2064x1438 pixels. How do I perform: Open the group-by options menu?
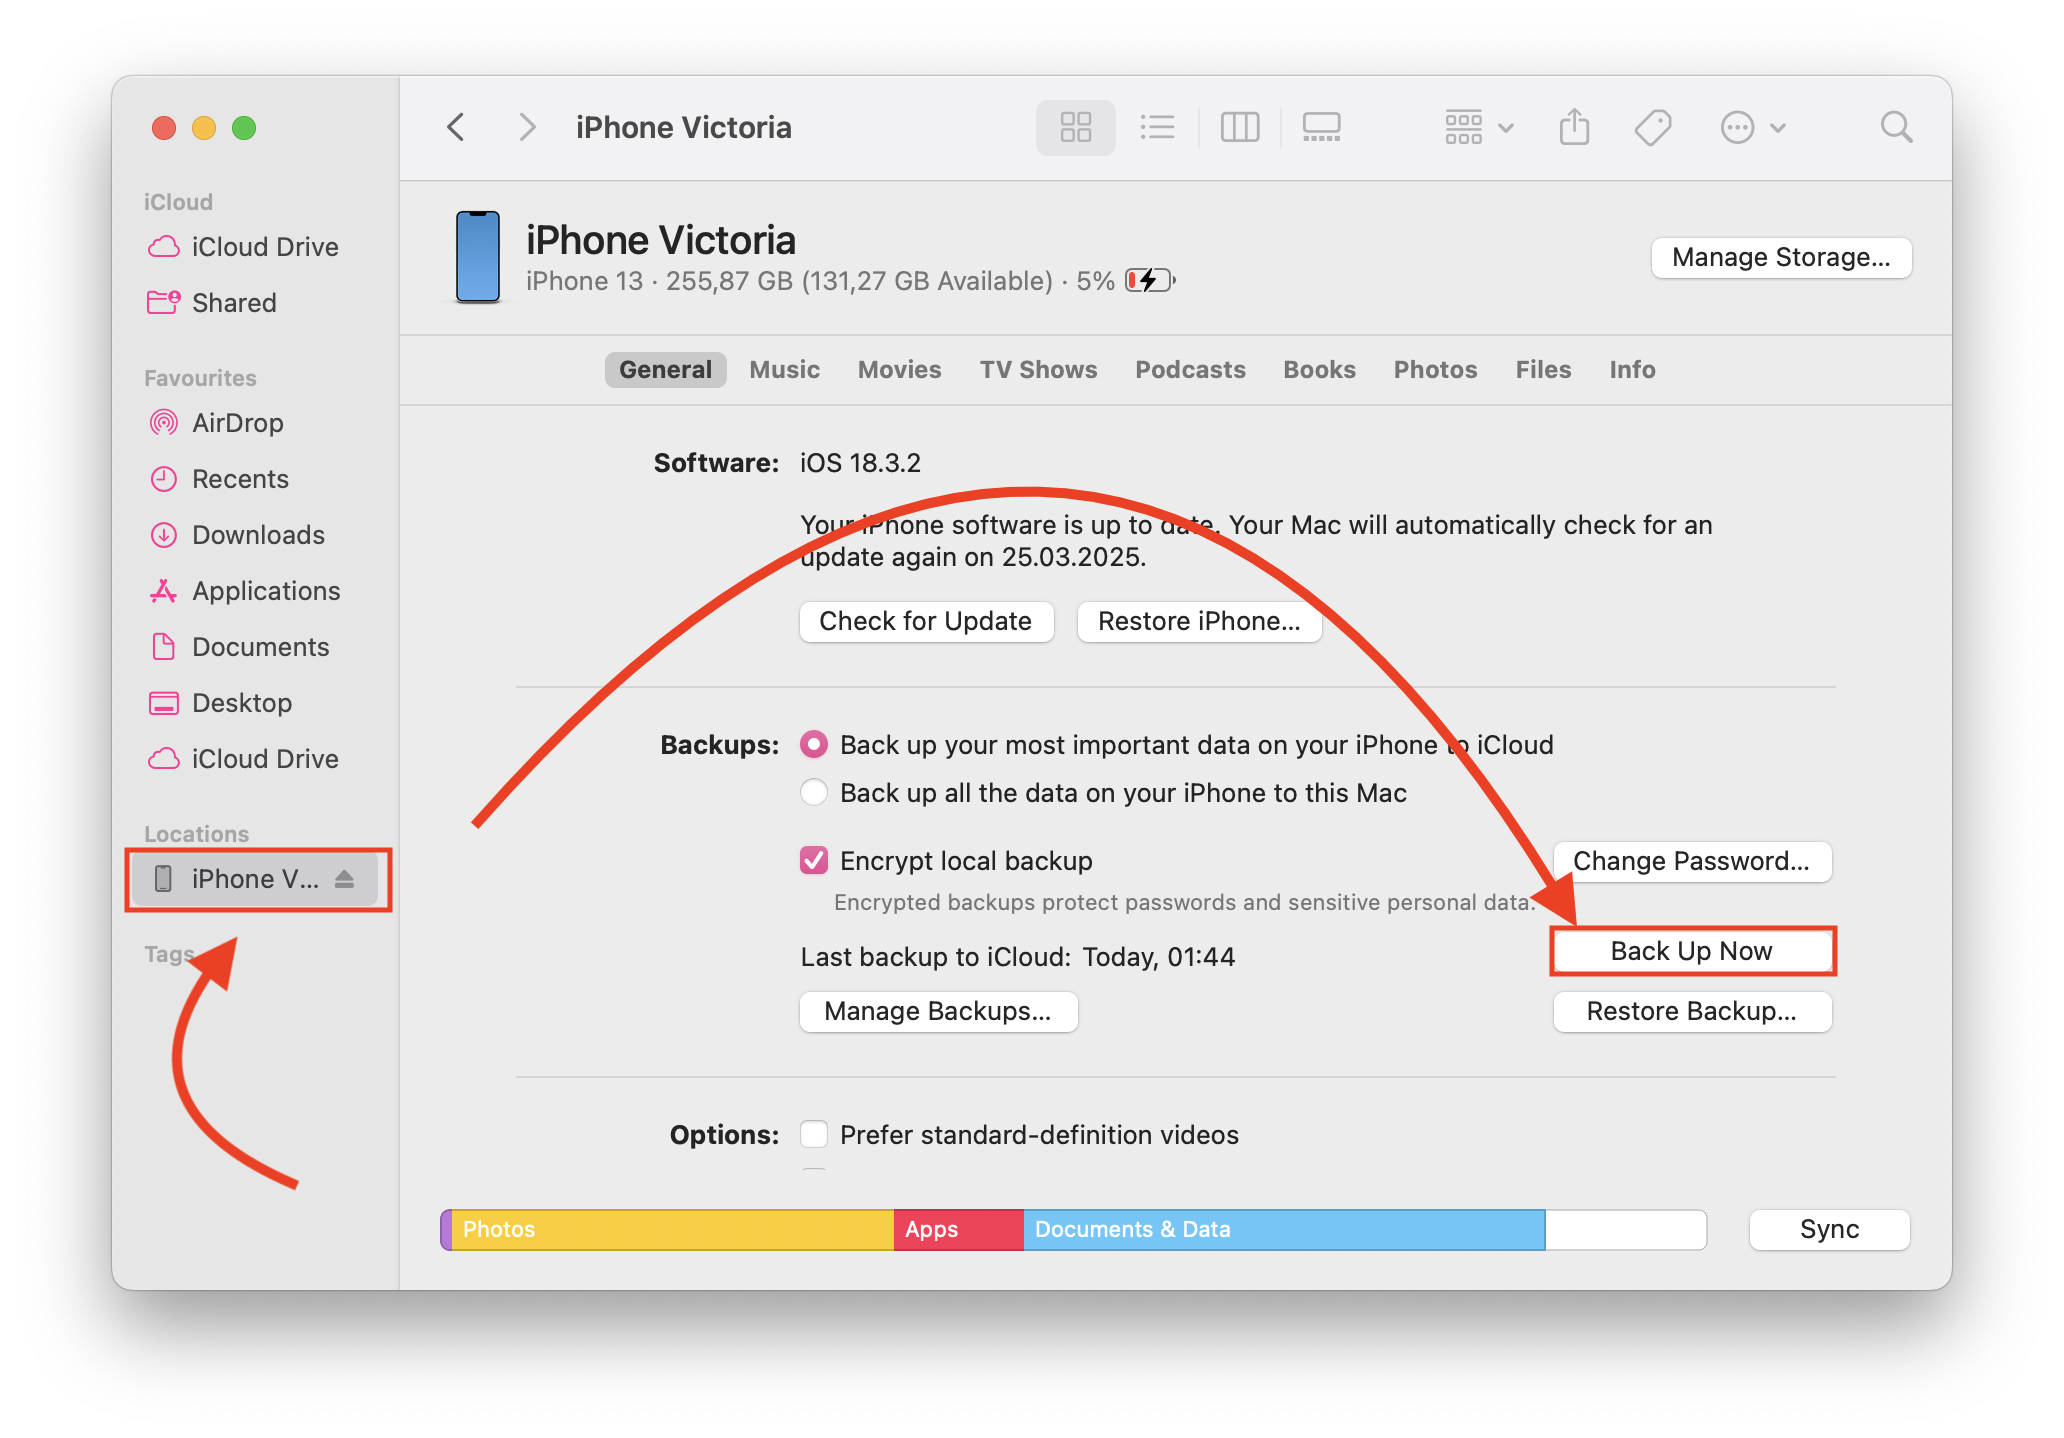point(1479,128)
